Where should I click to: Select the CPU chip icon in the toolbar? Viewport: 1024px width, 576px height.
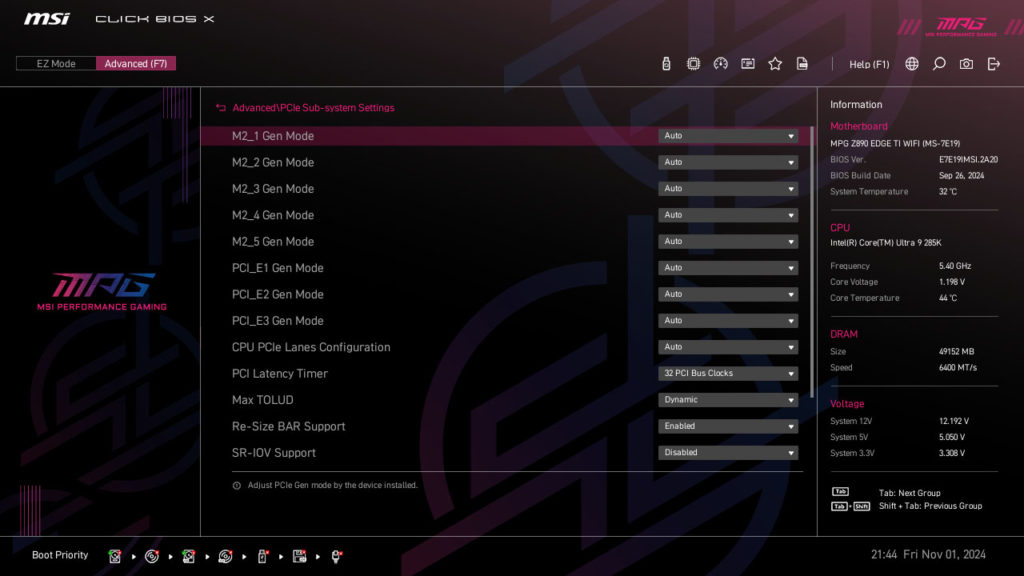pyautogui.click(x=692, y=63)
